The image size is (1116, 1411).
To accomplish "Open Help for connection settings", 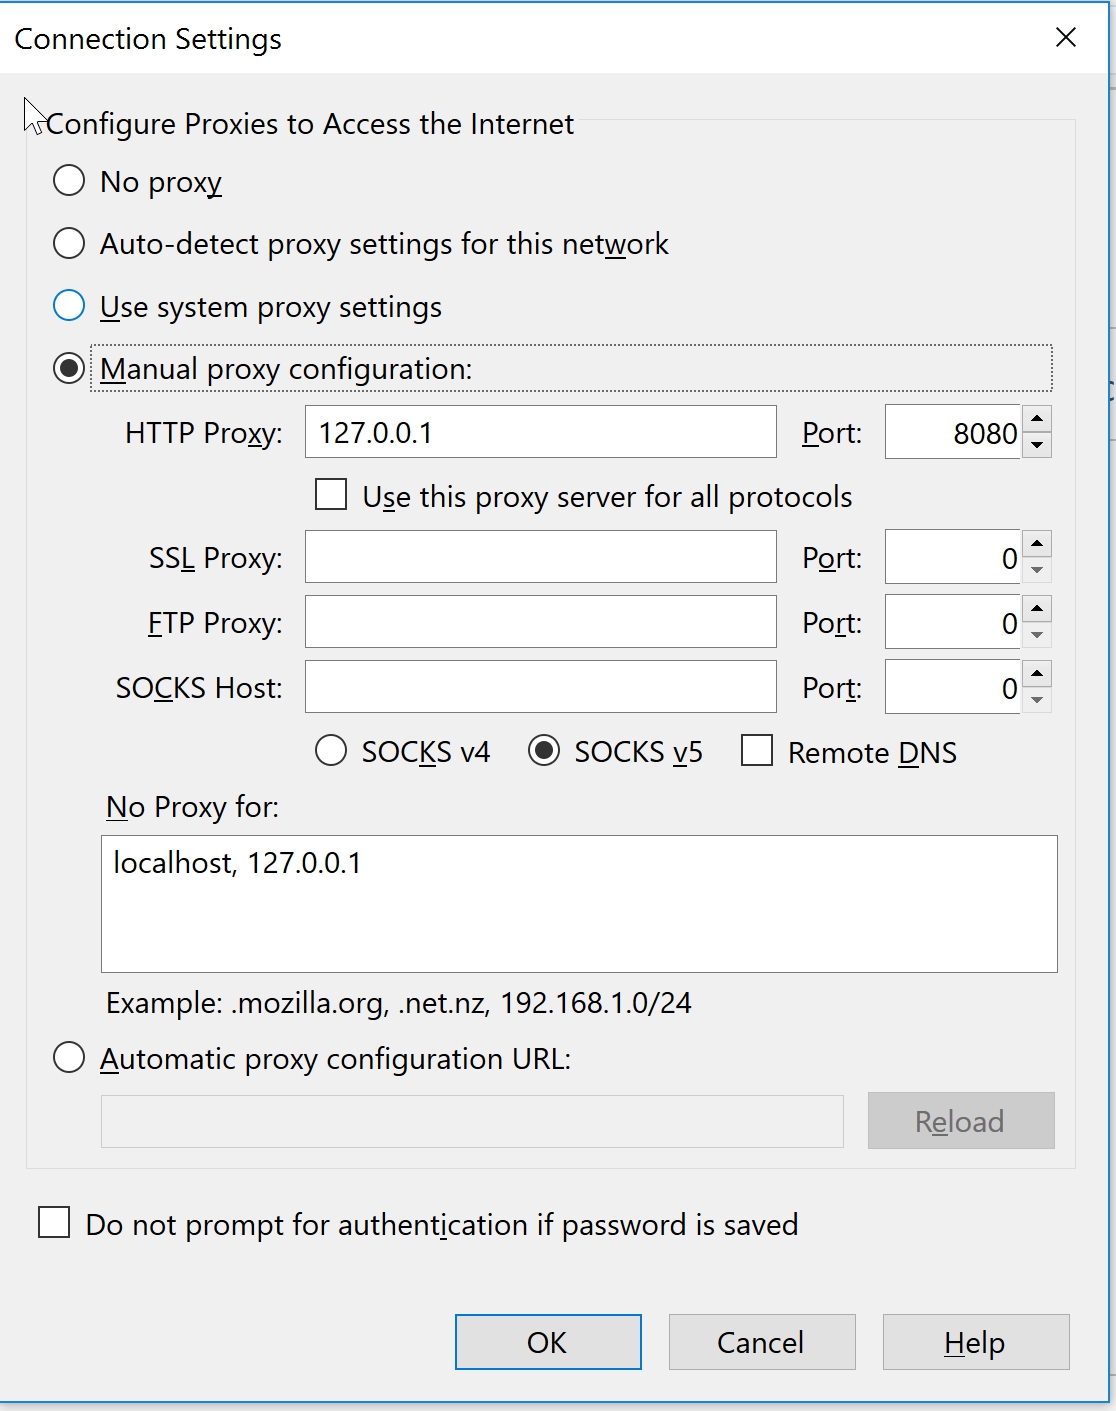I will (975, 1342).
